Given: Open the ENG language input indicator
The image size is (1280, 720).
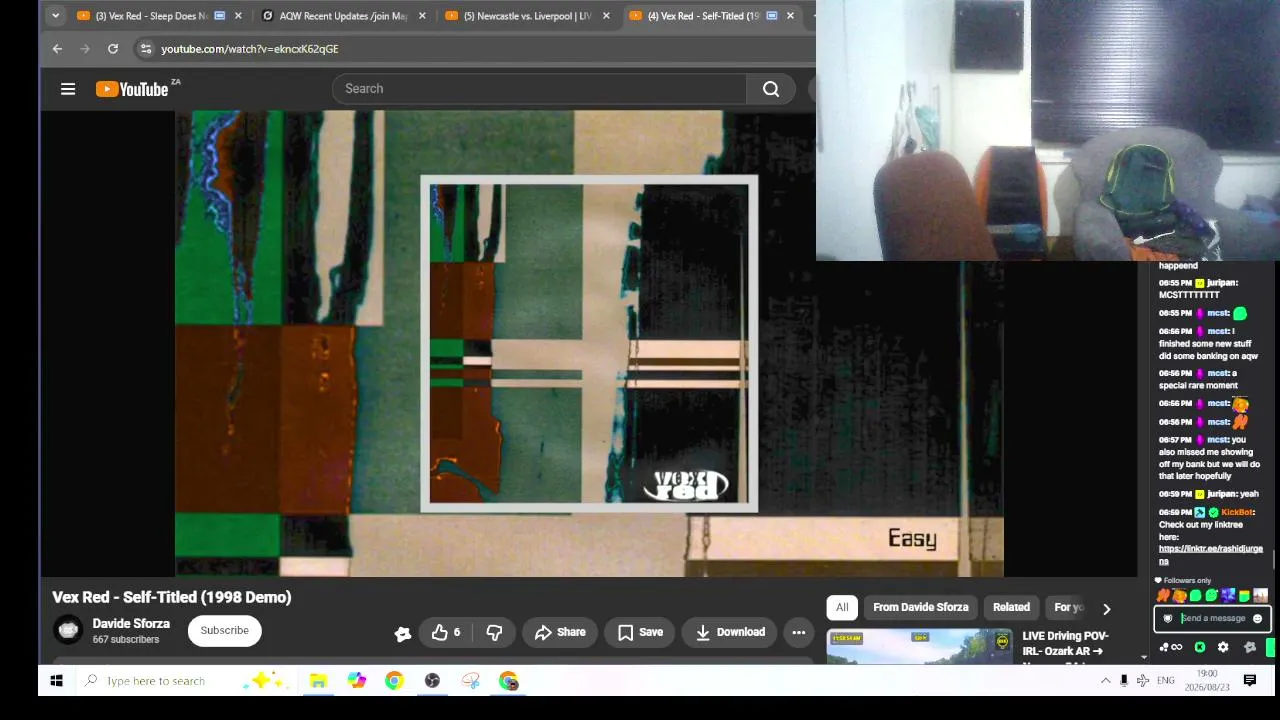Looking at the screenshot, I should tap(1166, 681).
